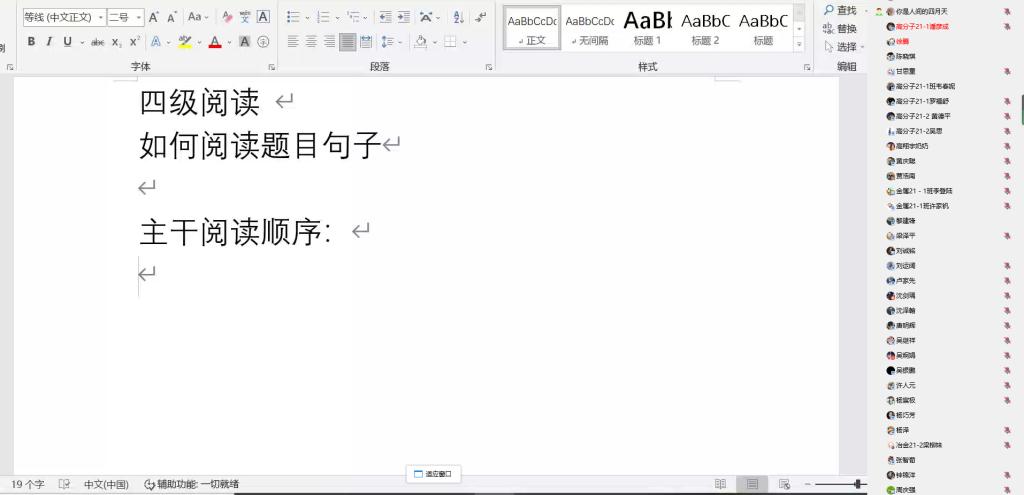Click the clear all formatting icon
Screen dimensions: 1024x495
(227, 17)
